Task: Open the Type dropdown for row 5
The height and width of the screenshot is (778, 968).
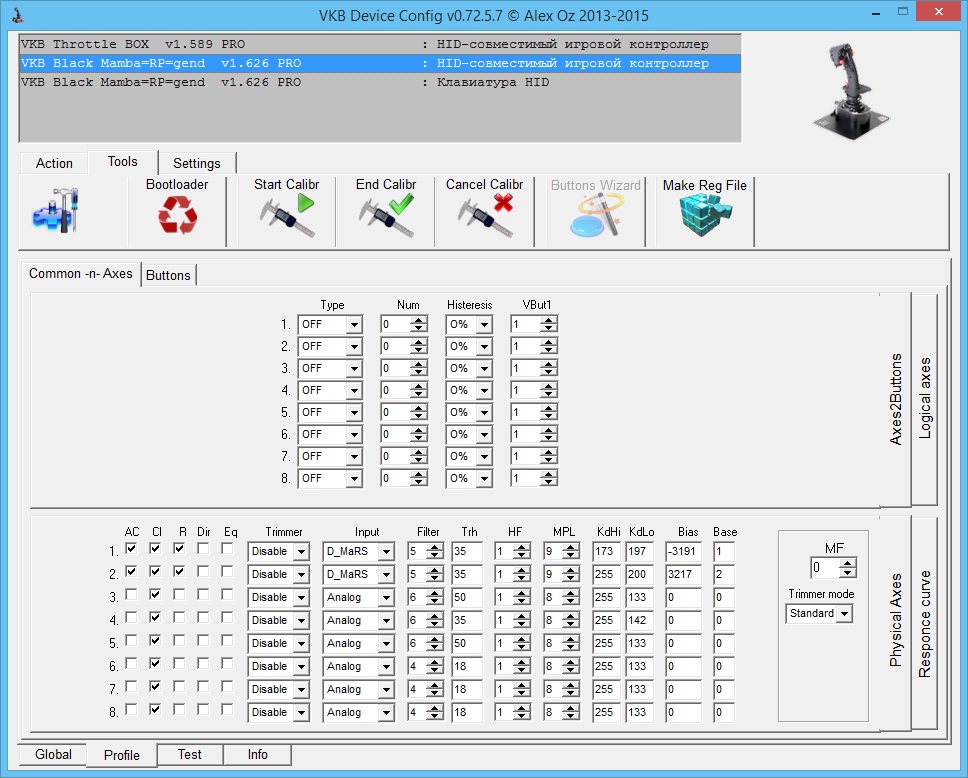Action: point(354,412)
